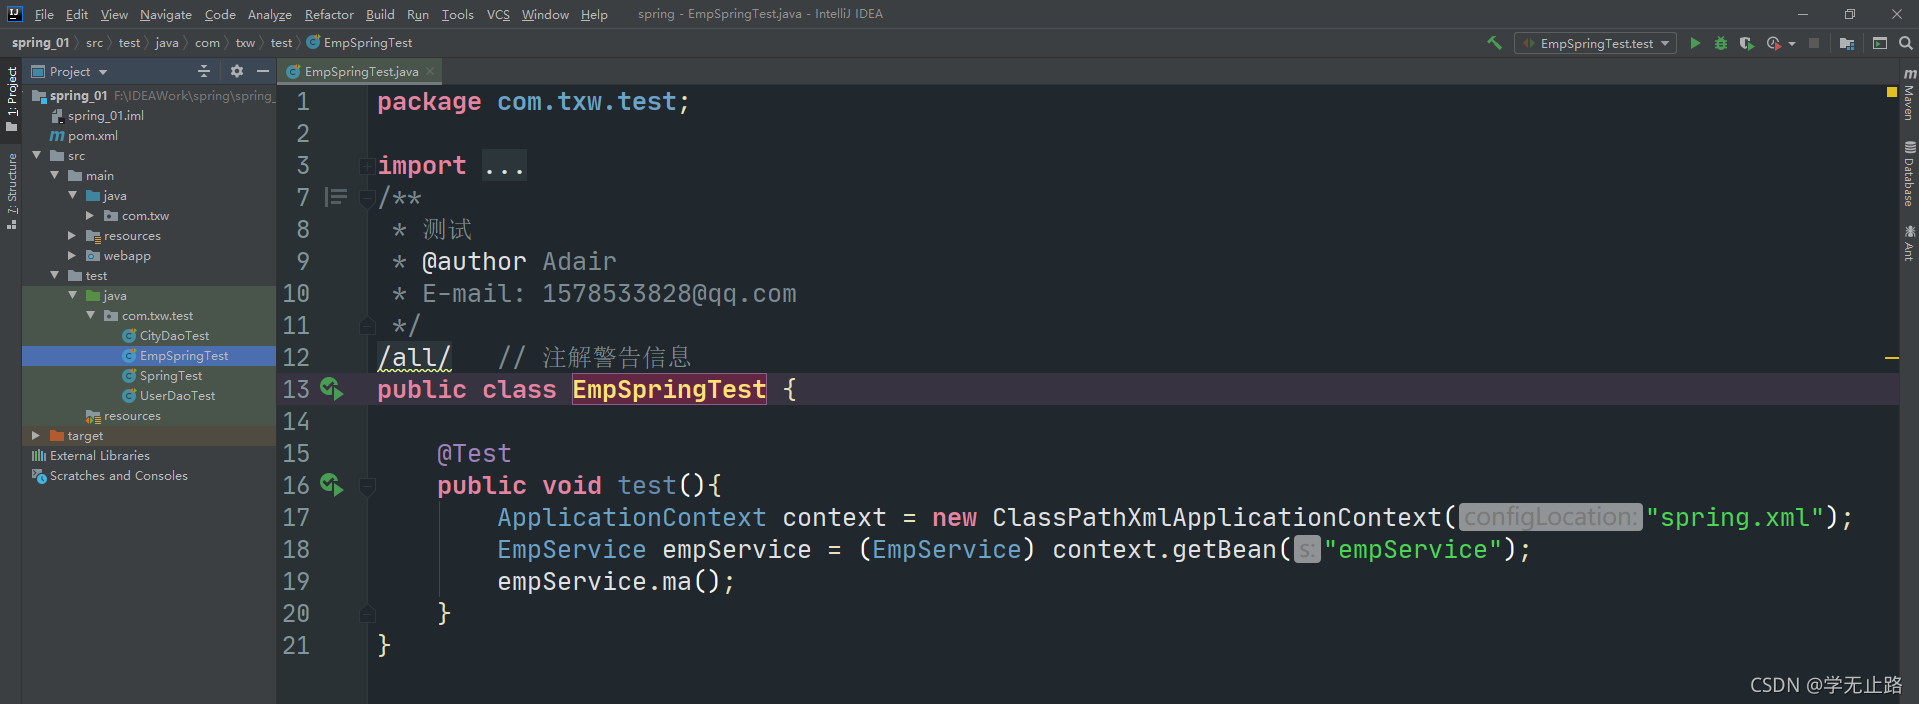Open the Database tool window
This screenshot has height=704, width=1919.
coord(1909,173)
